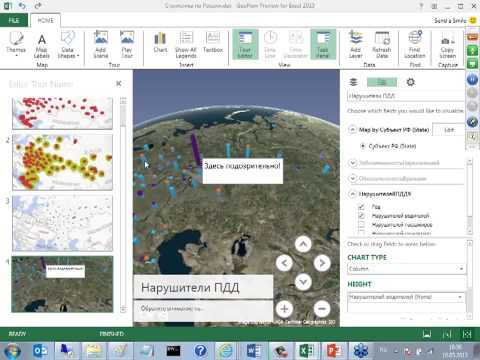This screenshot has width=480, height=360.
Task: Tilt the globe down with down arrow
Action: point(303,282)
